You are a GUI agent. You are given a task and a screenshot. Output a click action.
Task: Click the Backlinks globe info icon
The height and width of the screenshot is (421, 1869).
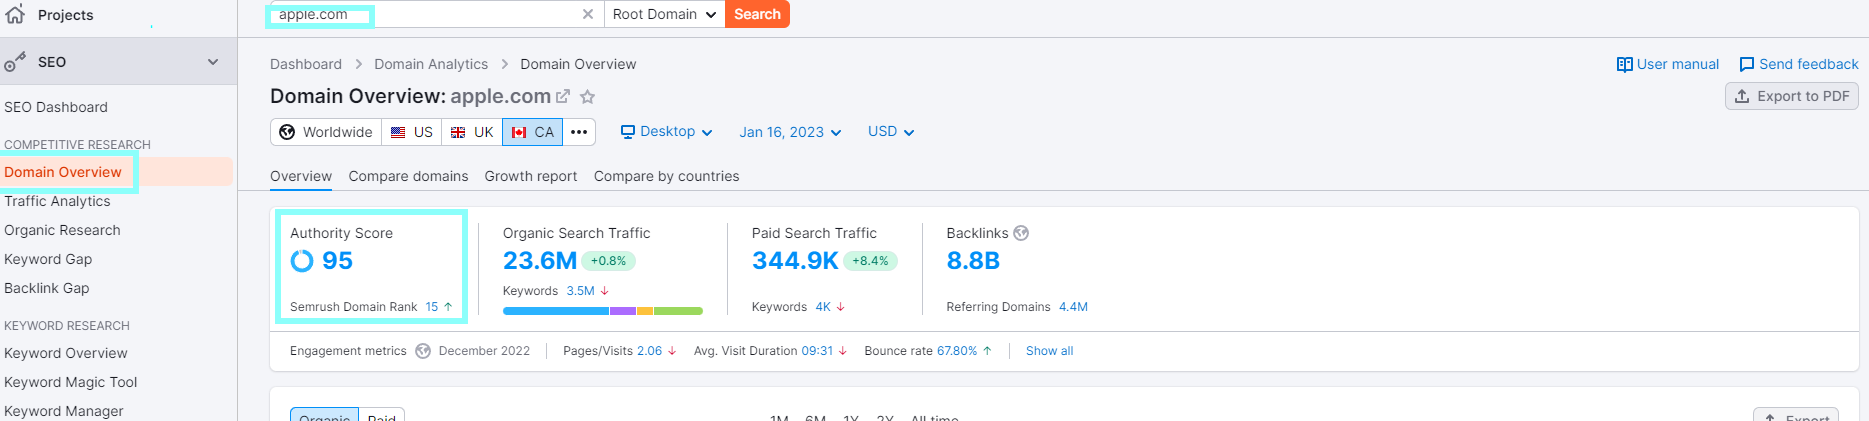coord(1021,233)
